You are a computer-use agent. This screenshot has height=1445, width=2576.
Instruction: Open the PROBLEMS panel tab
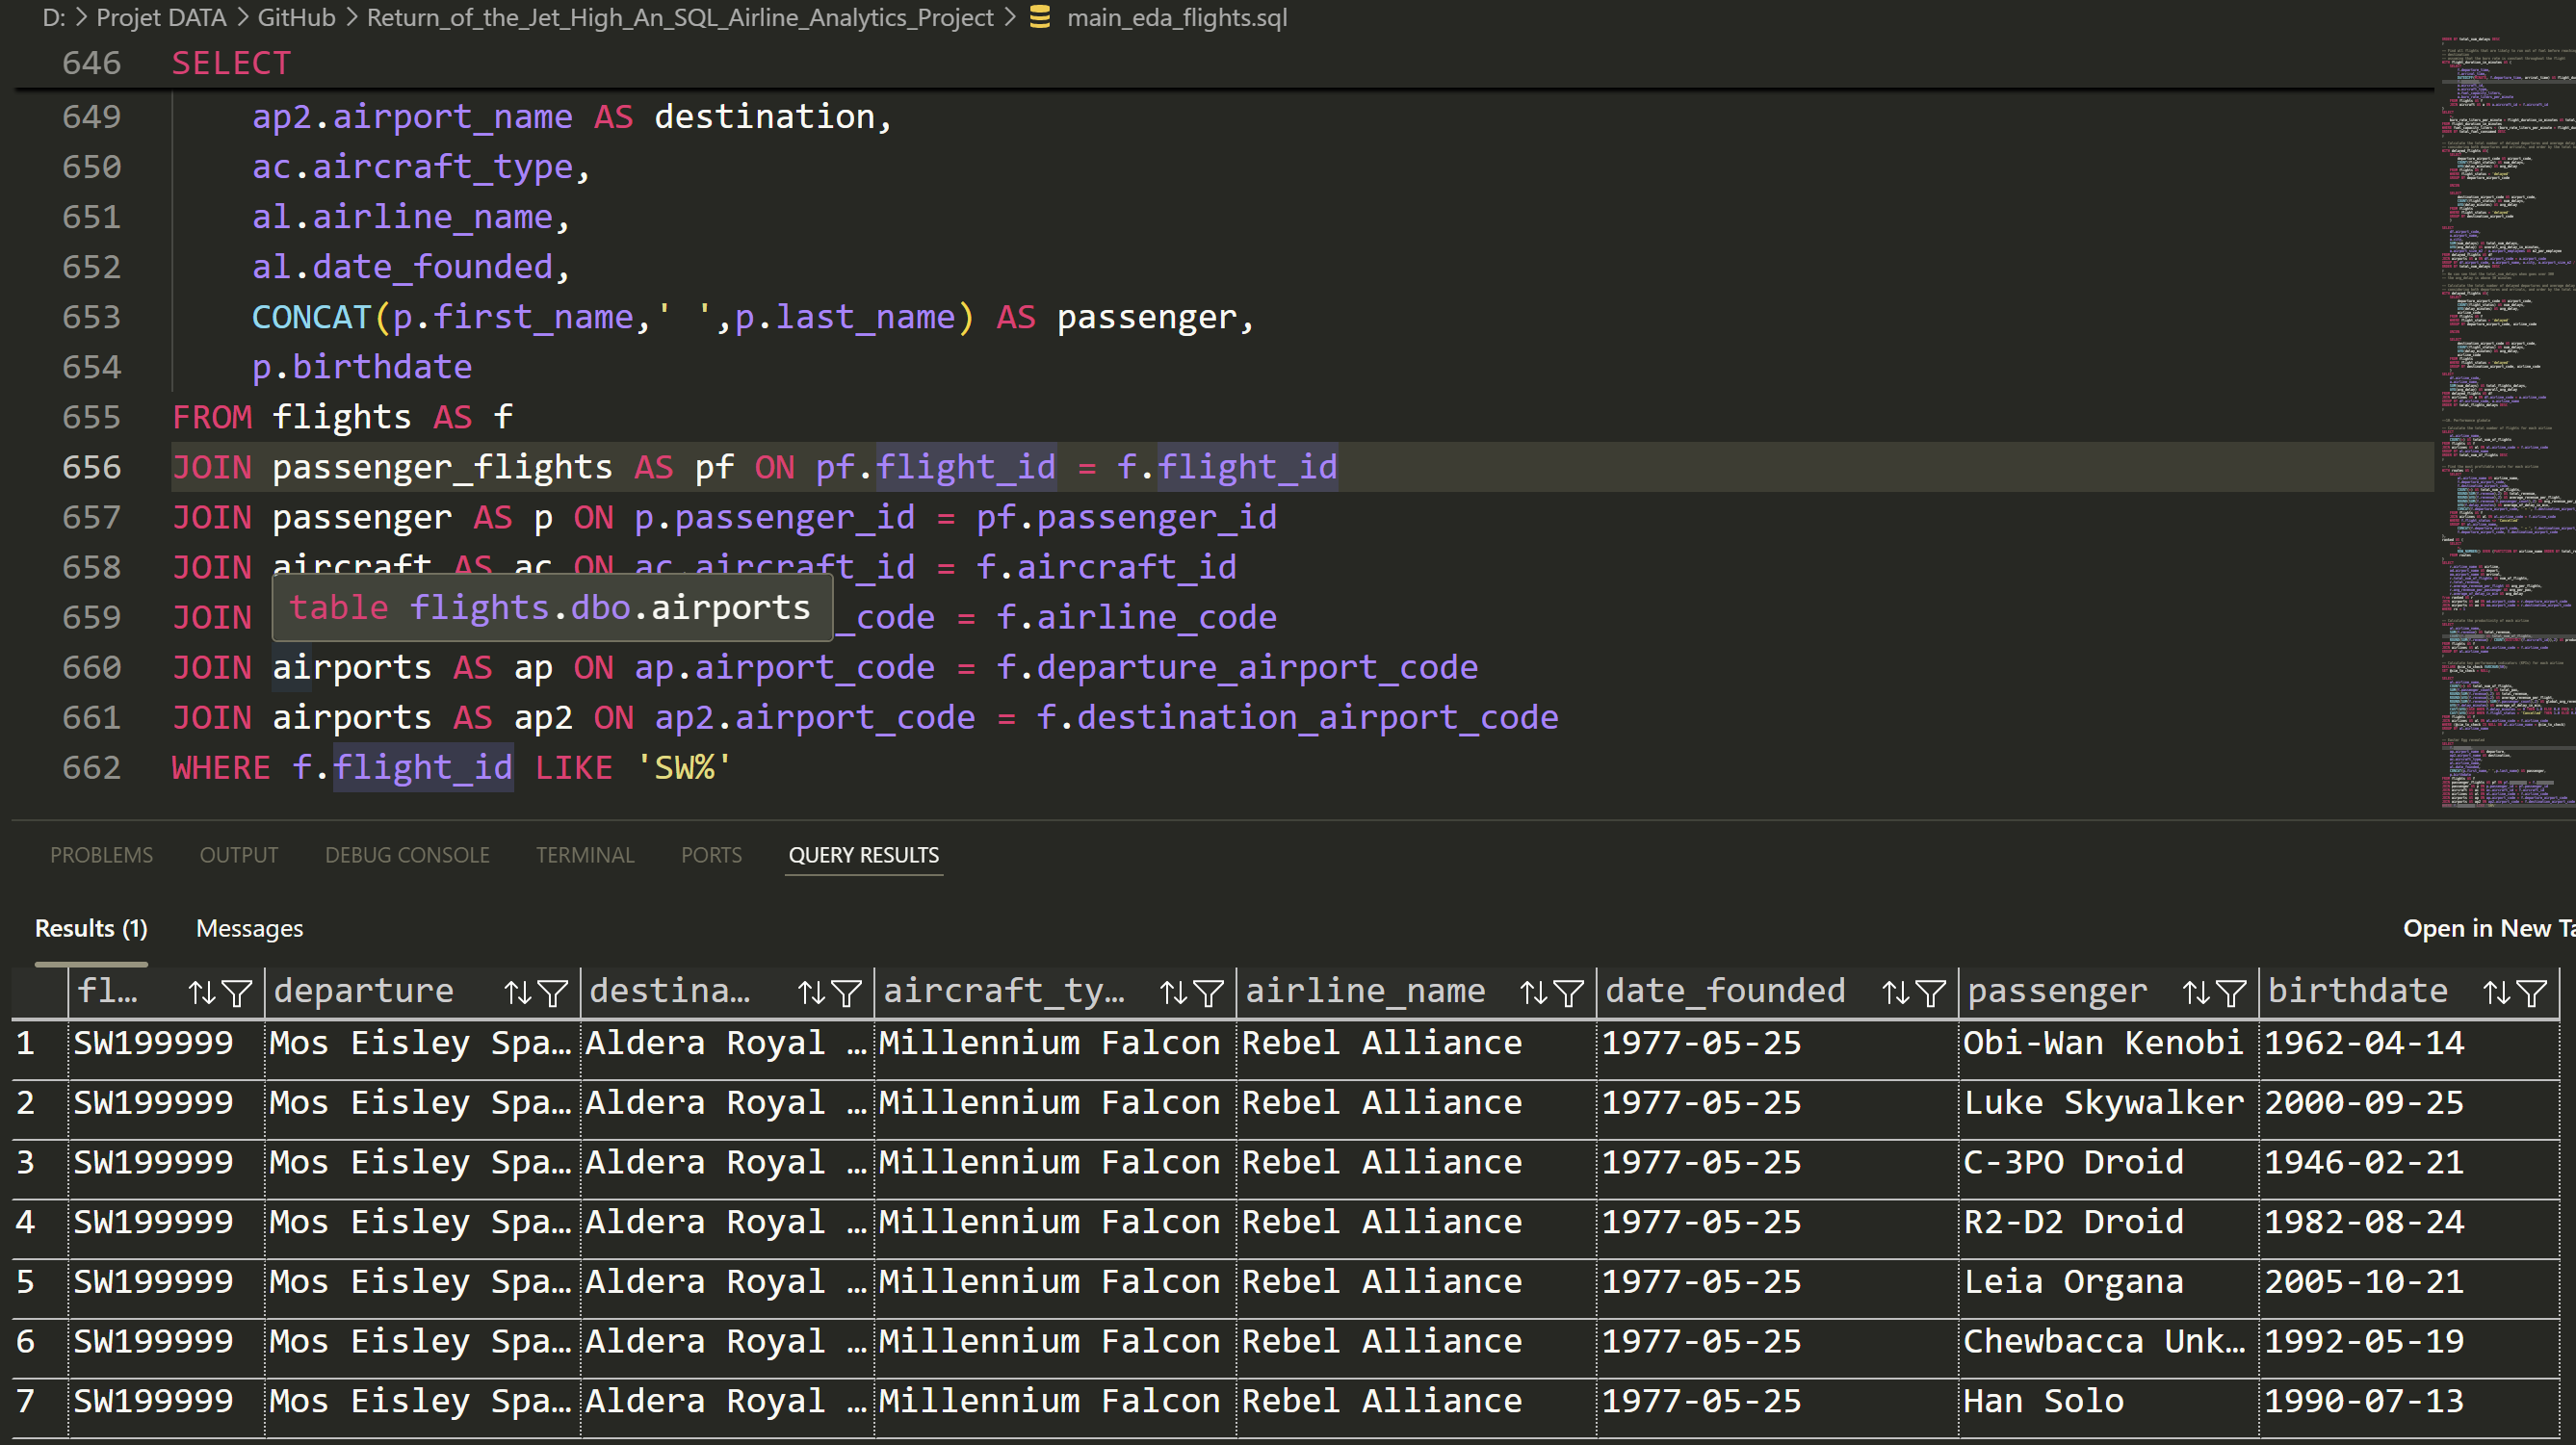pos(101,855)
